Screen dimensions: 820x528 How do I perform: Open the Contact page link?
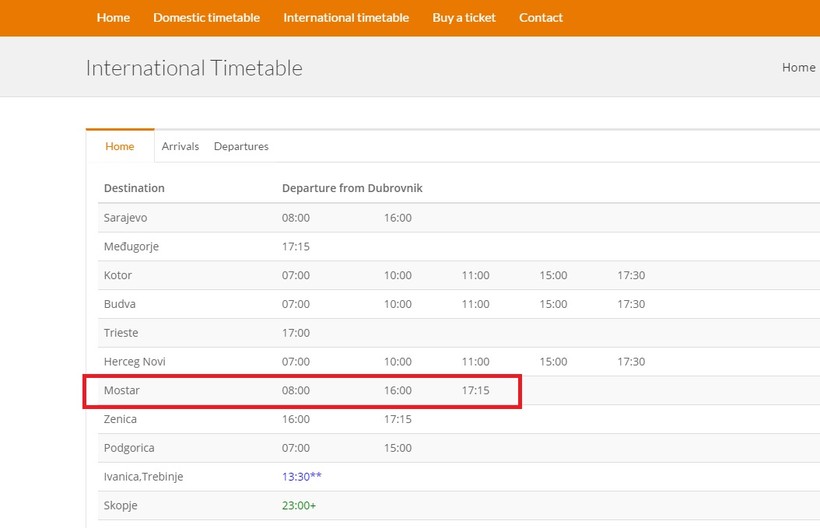540,18
